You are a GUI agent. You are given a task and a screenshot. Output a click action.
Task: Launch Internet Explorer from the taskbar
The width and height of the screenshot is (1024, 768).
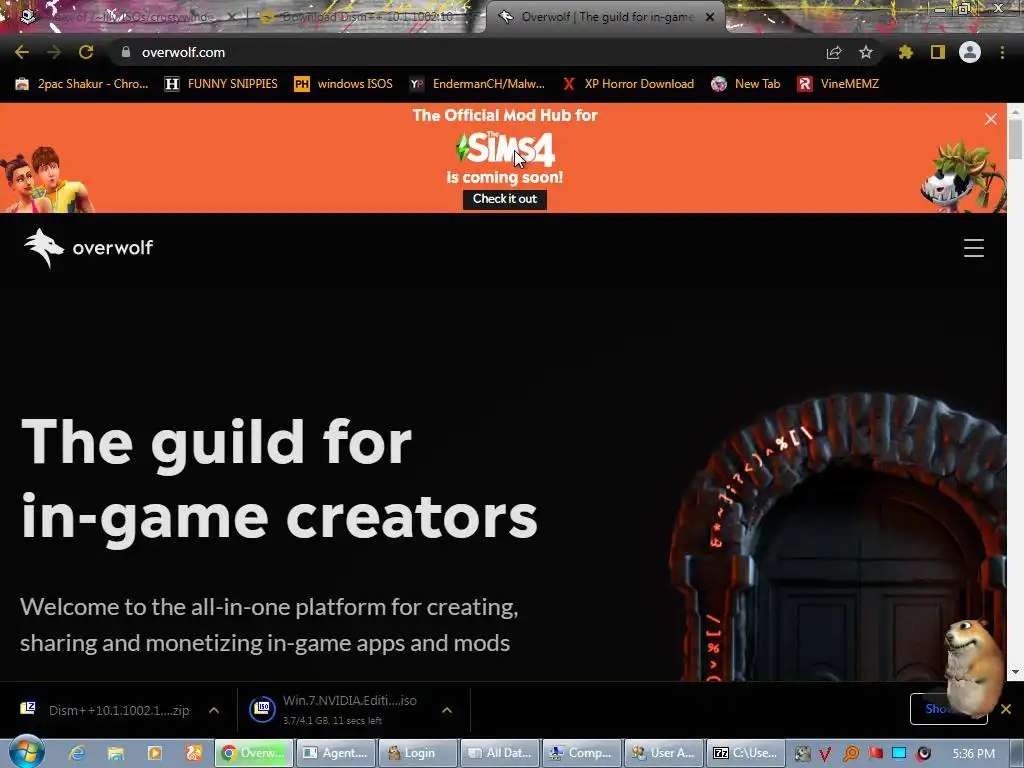point(77,753)
